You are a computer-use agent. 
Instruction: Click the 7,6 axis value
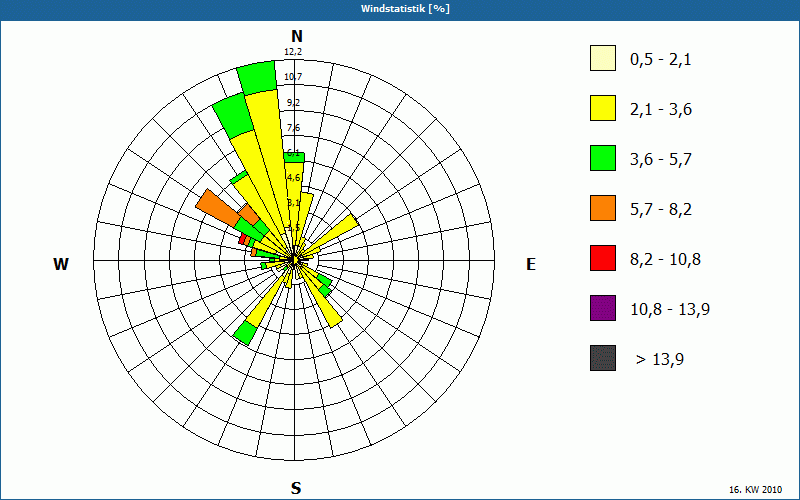(293, 128)
